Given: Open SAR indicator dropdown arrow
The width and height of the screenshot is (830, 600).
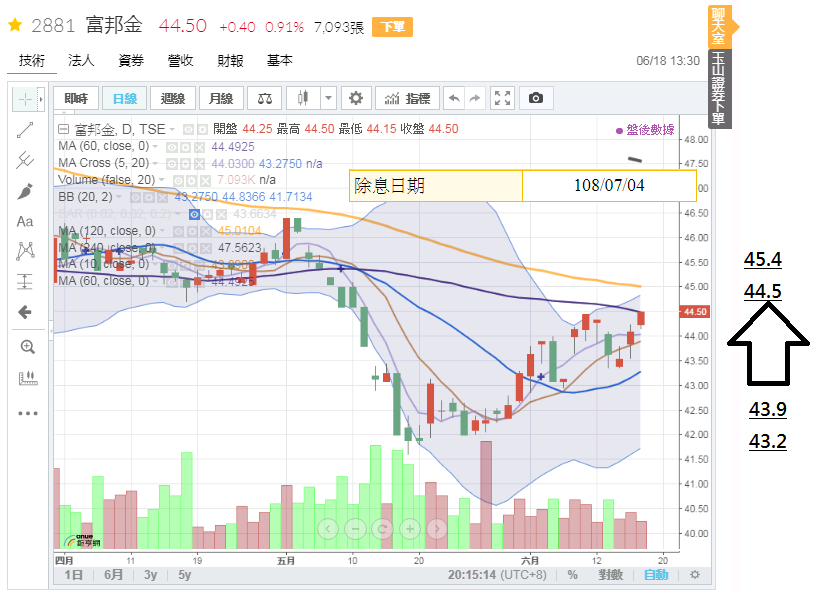Looking at the screenshot, I should coord(177,214).
